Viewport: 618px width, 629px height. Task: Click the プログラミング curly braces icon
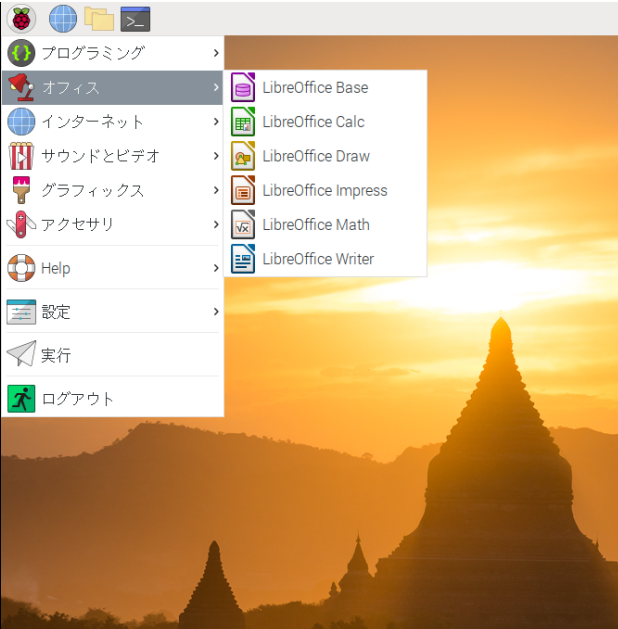click(21, 53)
